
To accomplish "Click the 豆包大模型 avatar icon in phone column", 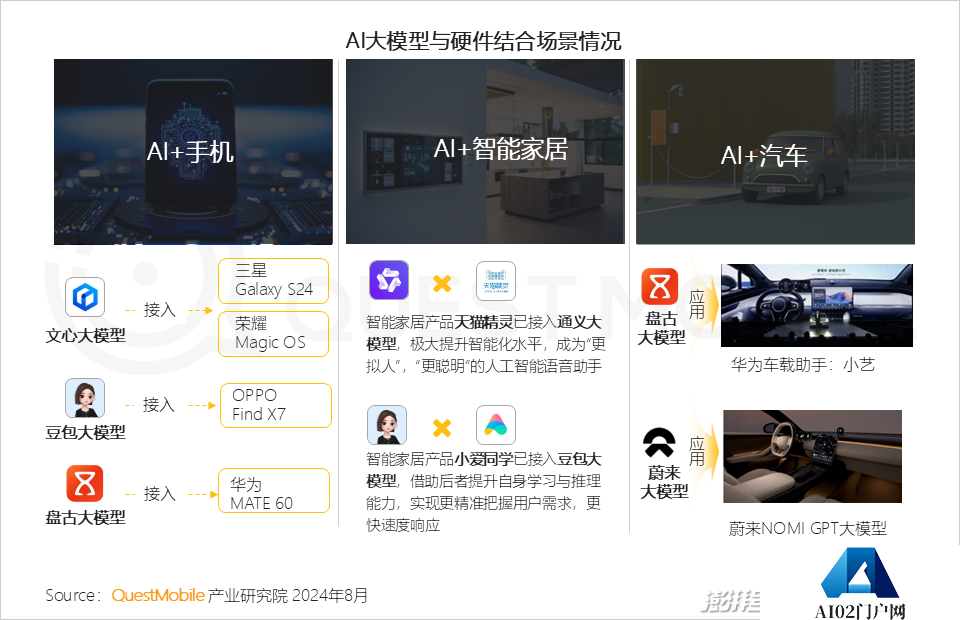I will coord(85,398).
